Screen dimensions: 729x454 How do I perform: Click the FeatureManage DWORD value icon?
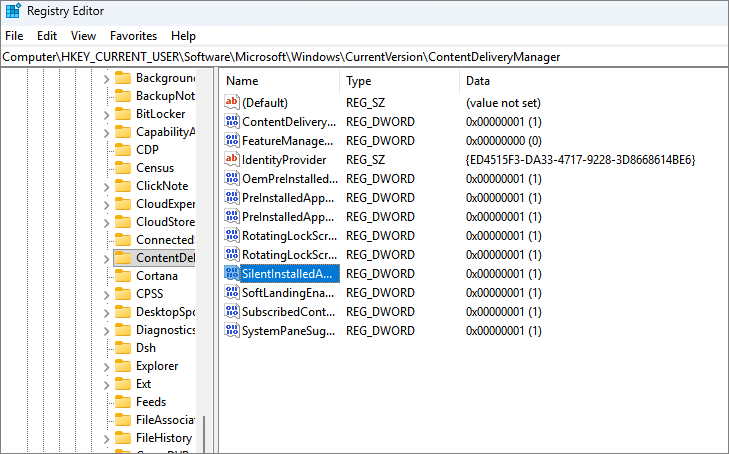[232, 141]
